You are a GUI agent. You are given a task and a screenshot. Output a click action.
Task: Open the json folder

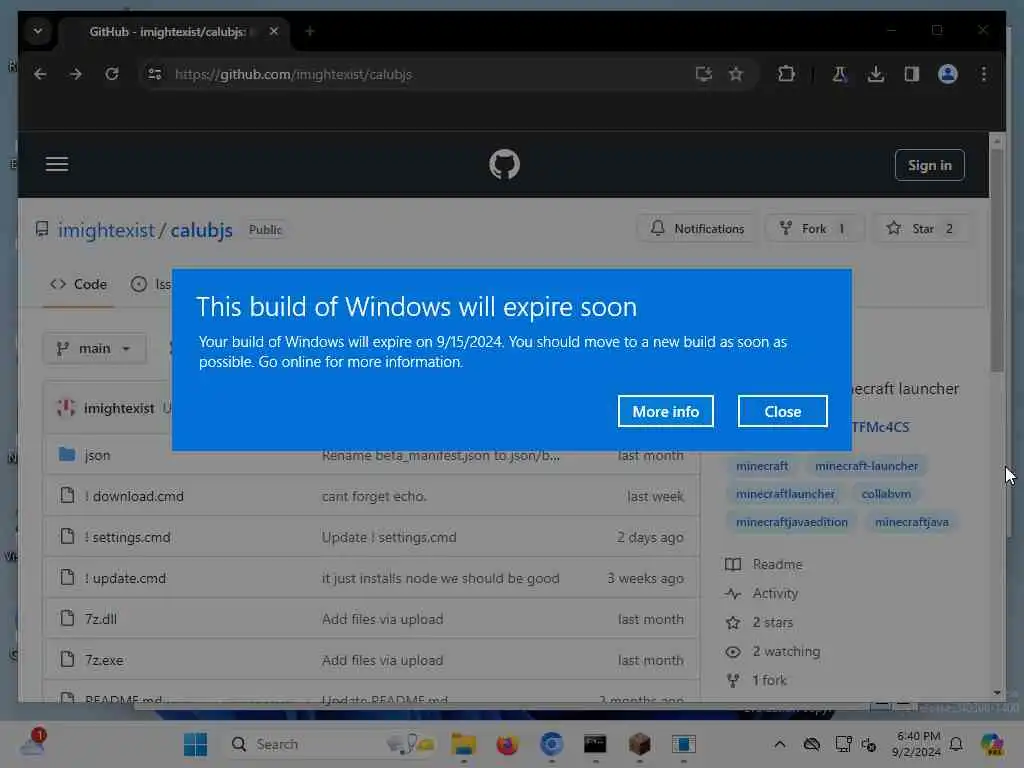tap(97, 455)
